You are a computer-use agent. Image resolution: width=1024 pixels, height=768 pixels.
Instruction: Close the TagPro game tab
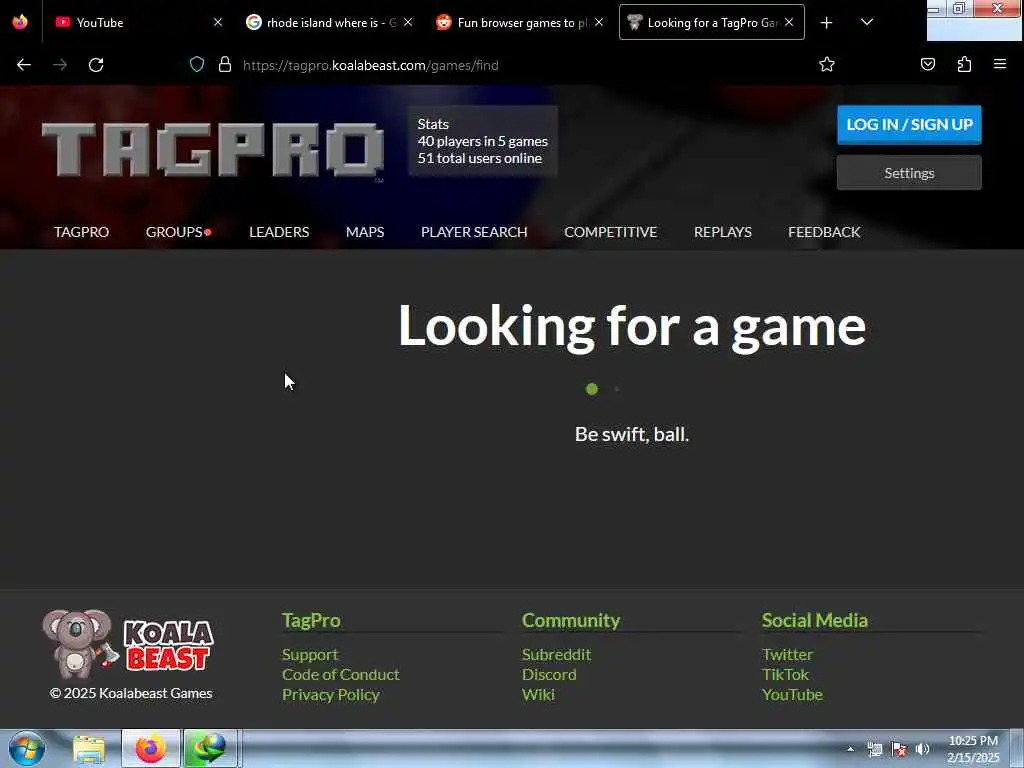(x=789, y=22)
